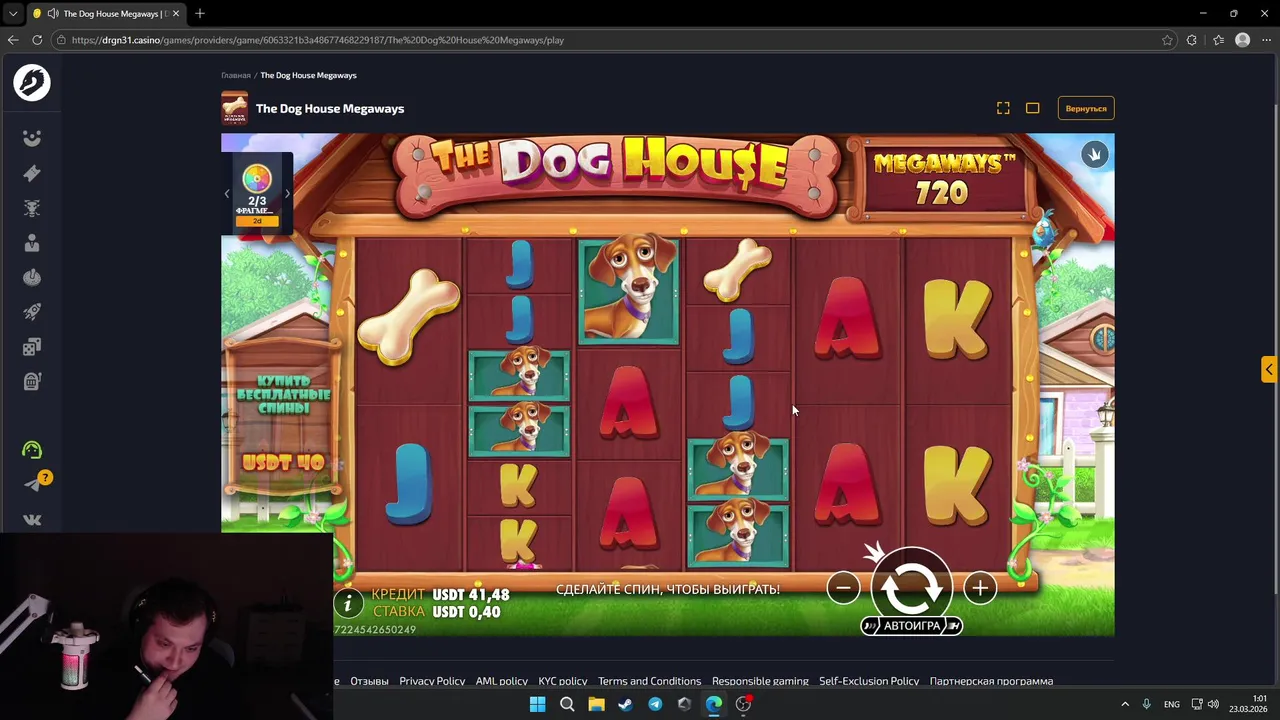Open the roulette wheel sidebar icon
This screenshot has width=1280, height=720.
(32, 278)
